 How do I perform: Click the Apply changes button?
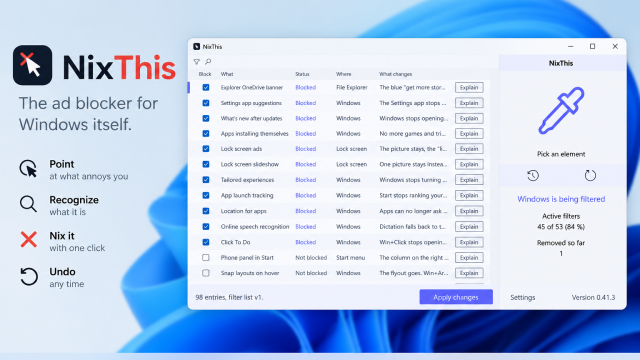coord(456,297)
